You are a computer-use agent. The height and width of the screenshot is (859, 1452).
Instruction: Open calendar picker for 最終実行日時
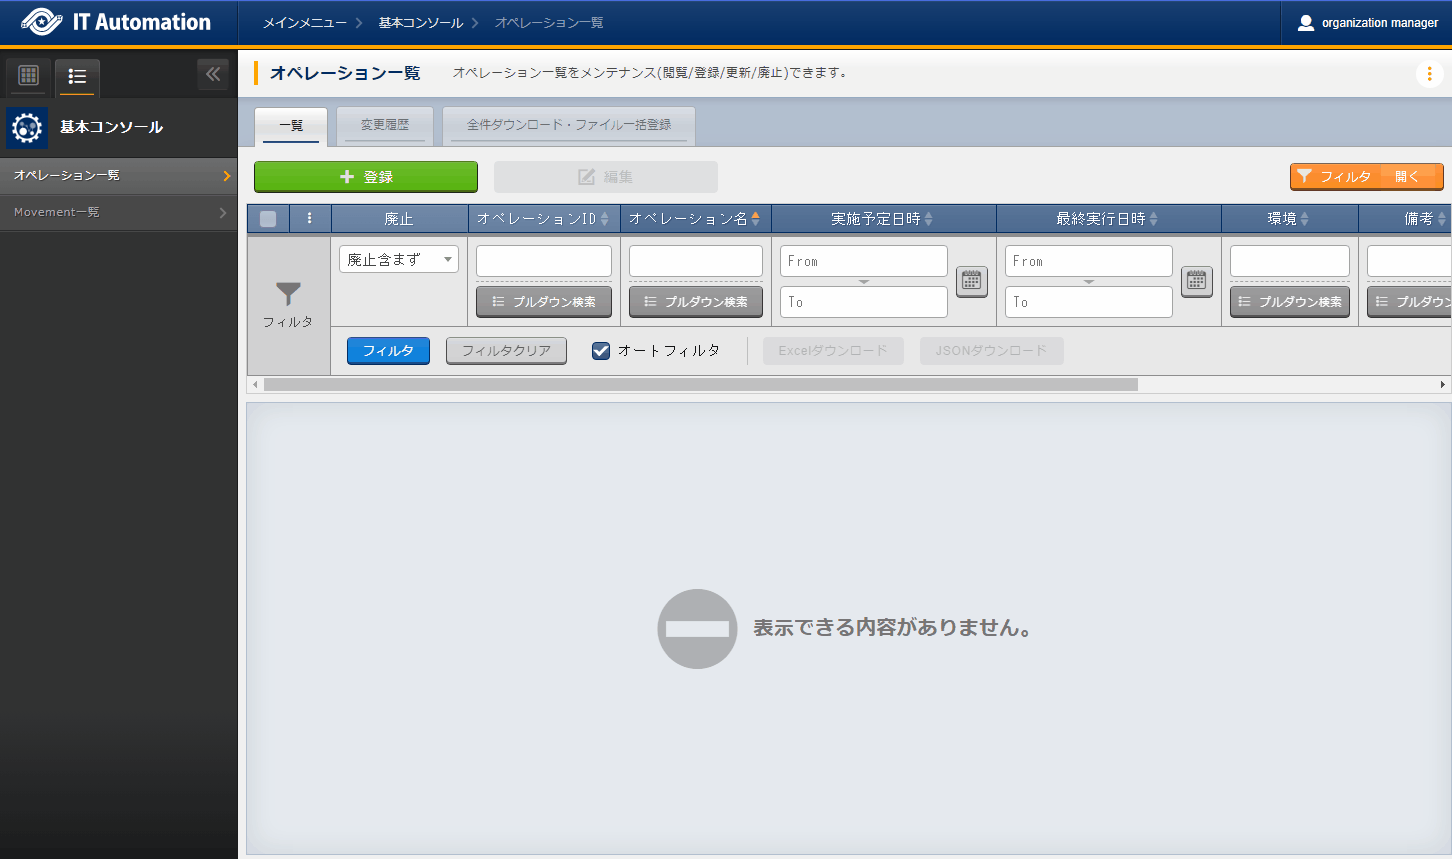(x=1196, y=281)
